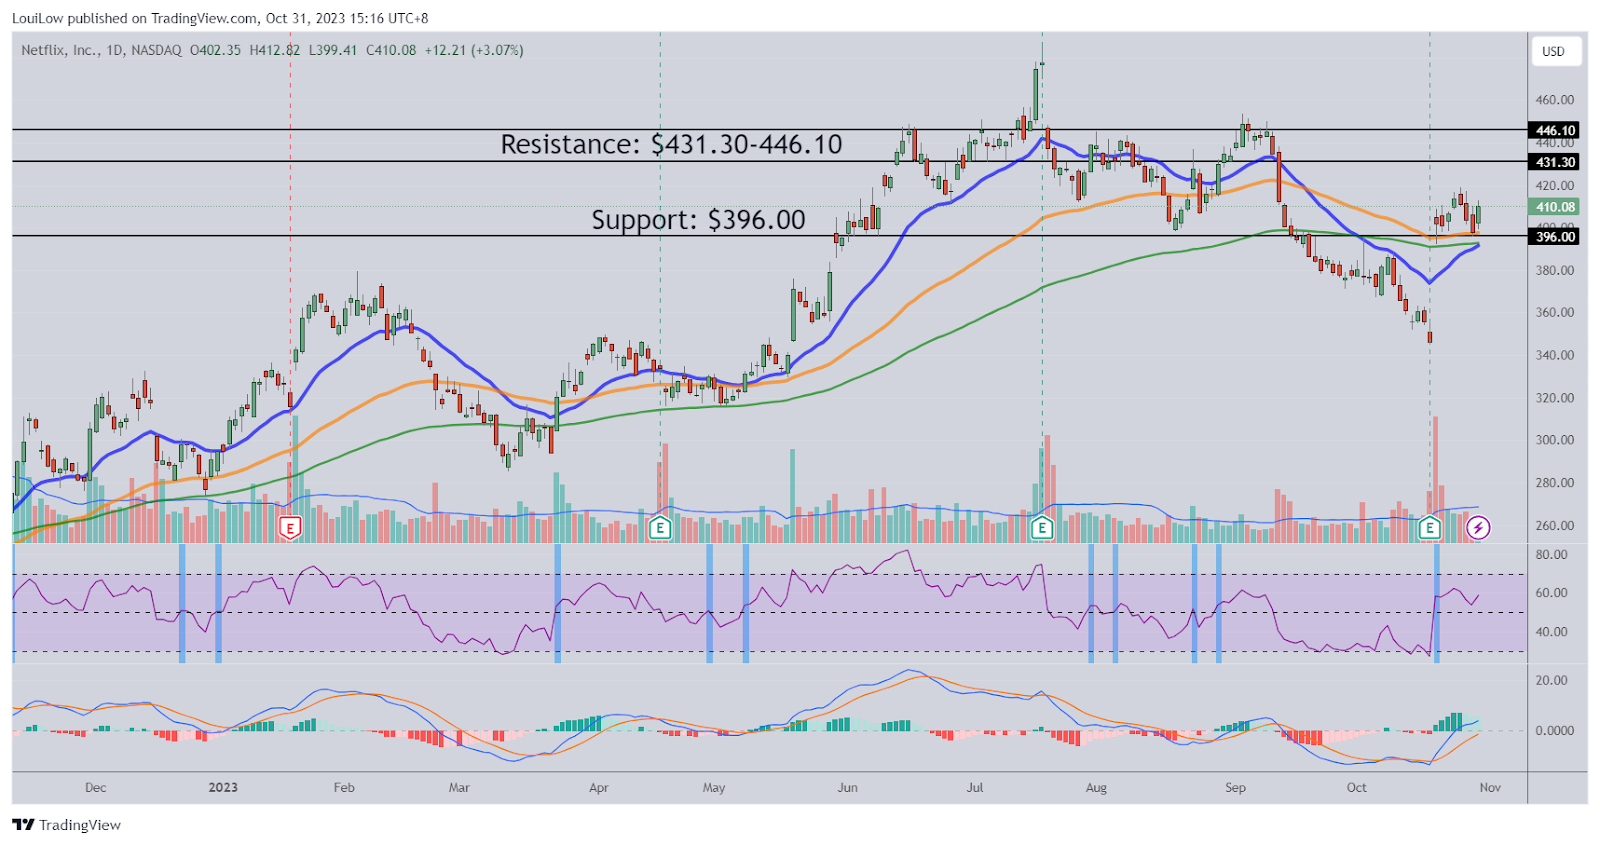
Task: Click the Apr label on time axis
Action: 599,788
